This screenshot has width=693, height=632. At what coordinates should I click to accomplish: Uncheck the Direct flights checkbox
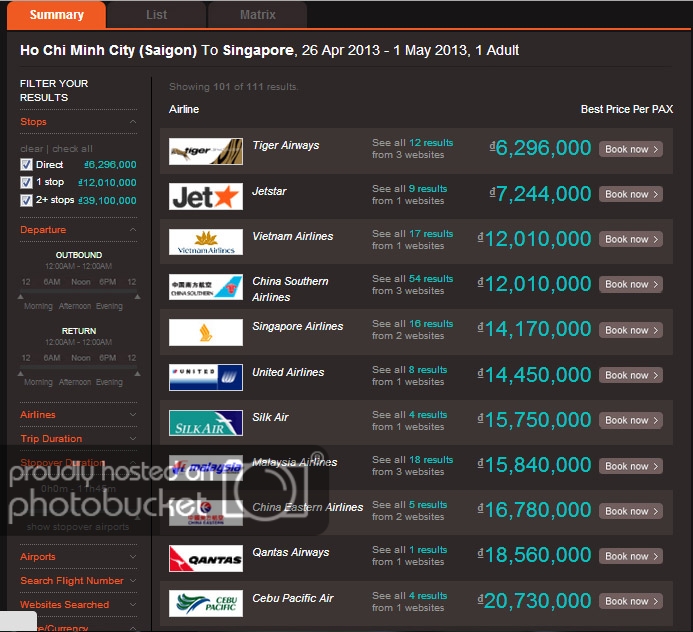click(27, 165)
